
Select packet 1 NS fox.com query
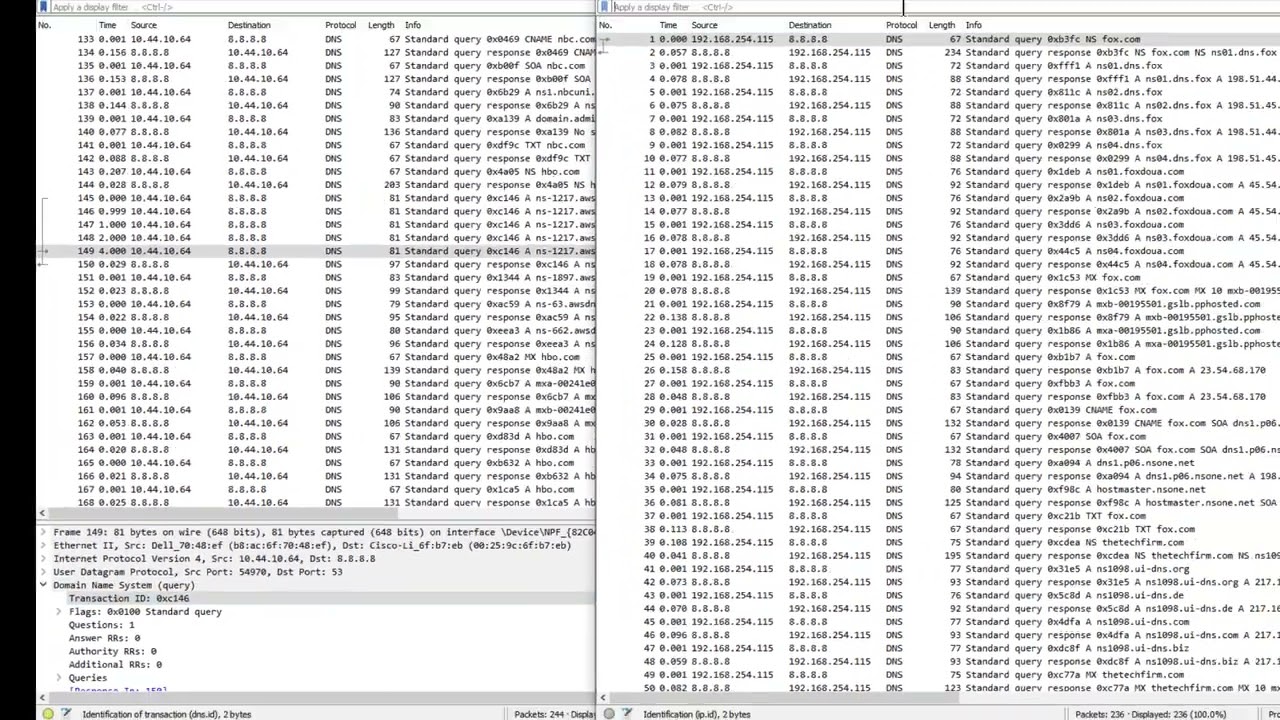coord(940,39)
